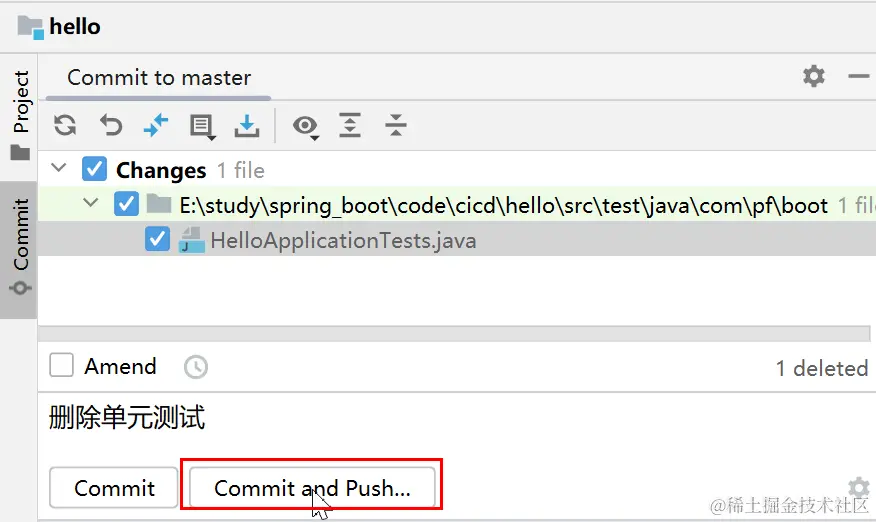Click the Expand All icon

tap(349, 125)
